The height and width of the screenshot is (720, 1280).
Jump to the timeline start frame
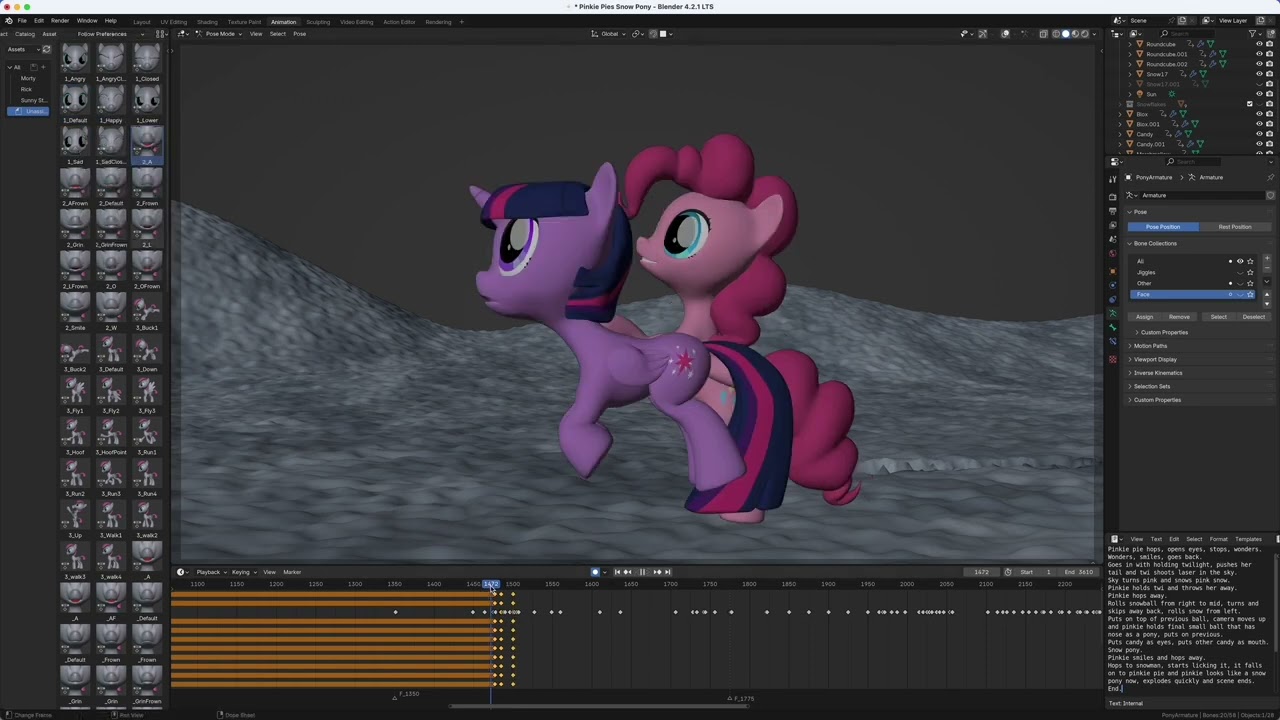coord(617,572)
